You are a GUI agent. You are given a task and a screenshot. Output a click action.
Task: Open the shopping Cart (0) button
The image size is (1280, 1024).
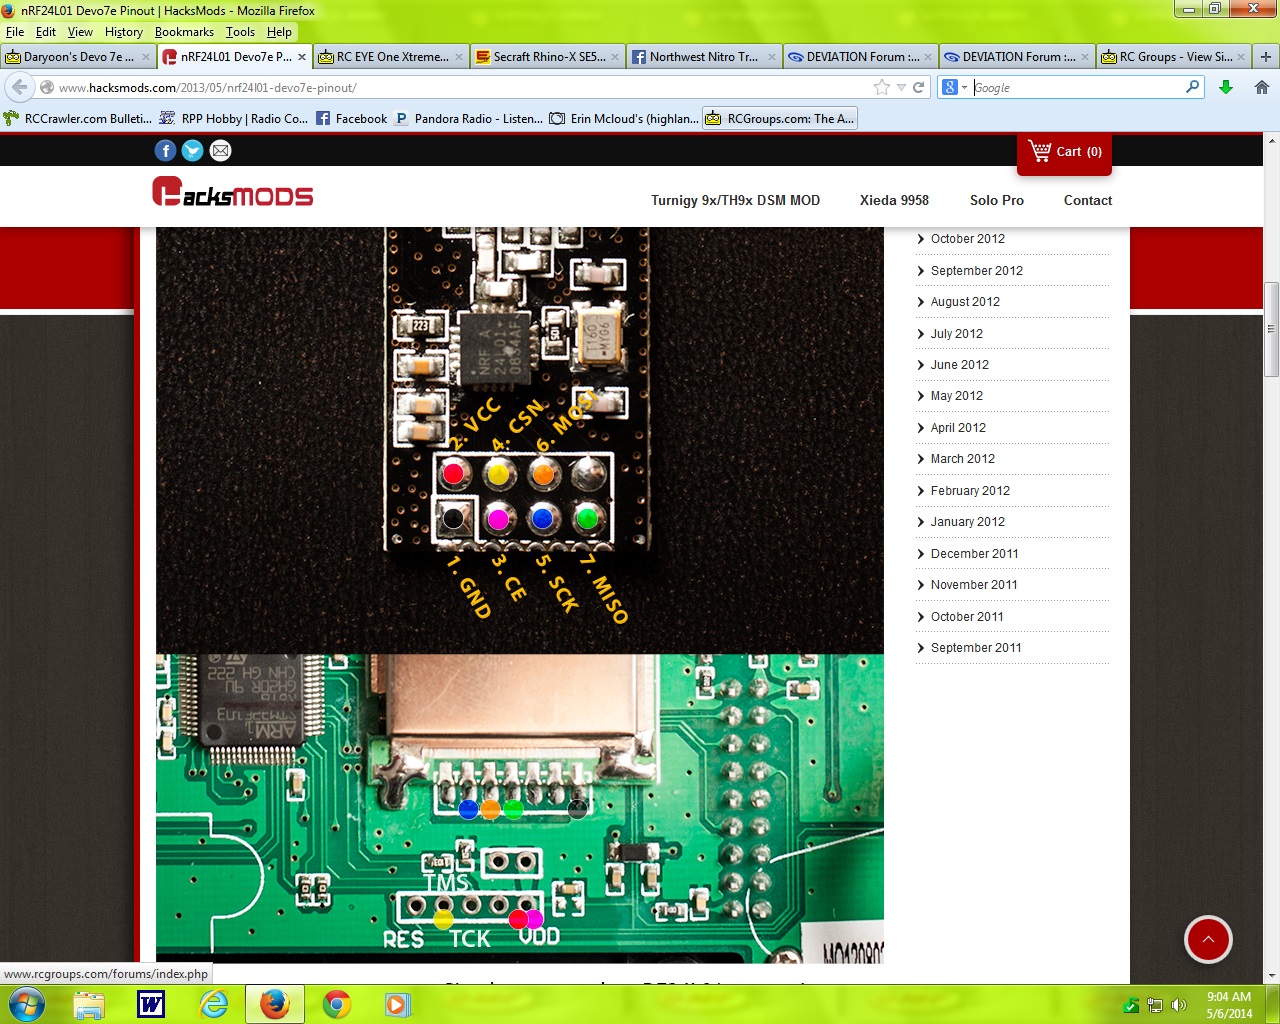pos(1064,152)
